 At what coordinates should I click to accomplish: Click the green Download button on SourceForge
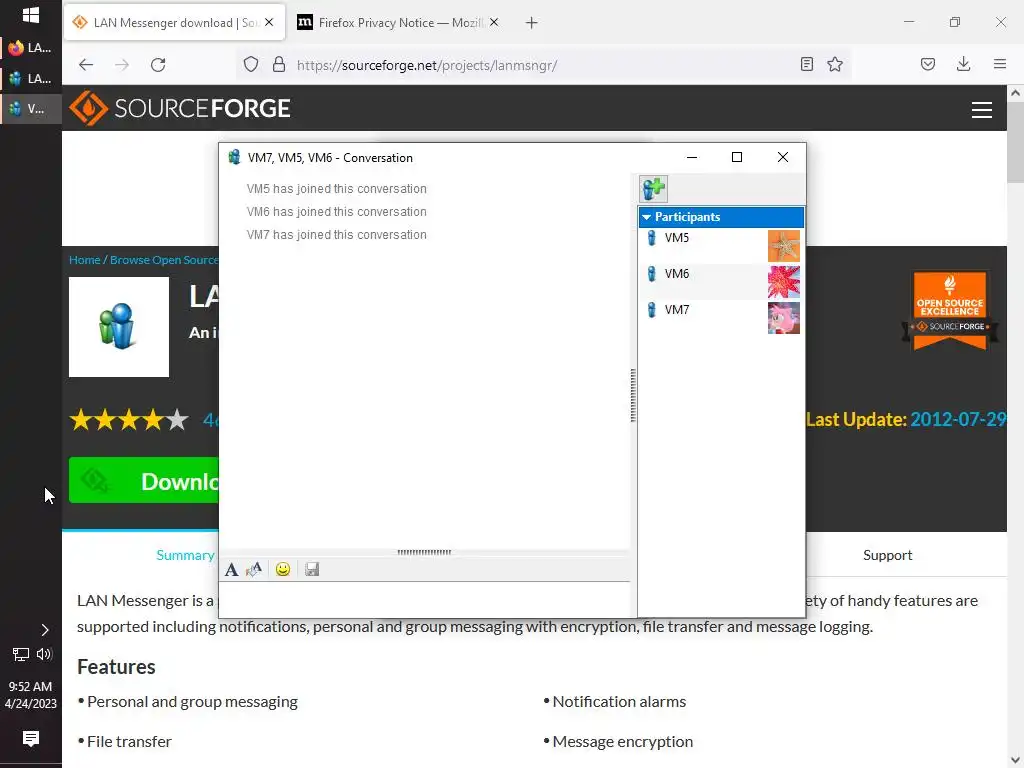144,481
